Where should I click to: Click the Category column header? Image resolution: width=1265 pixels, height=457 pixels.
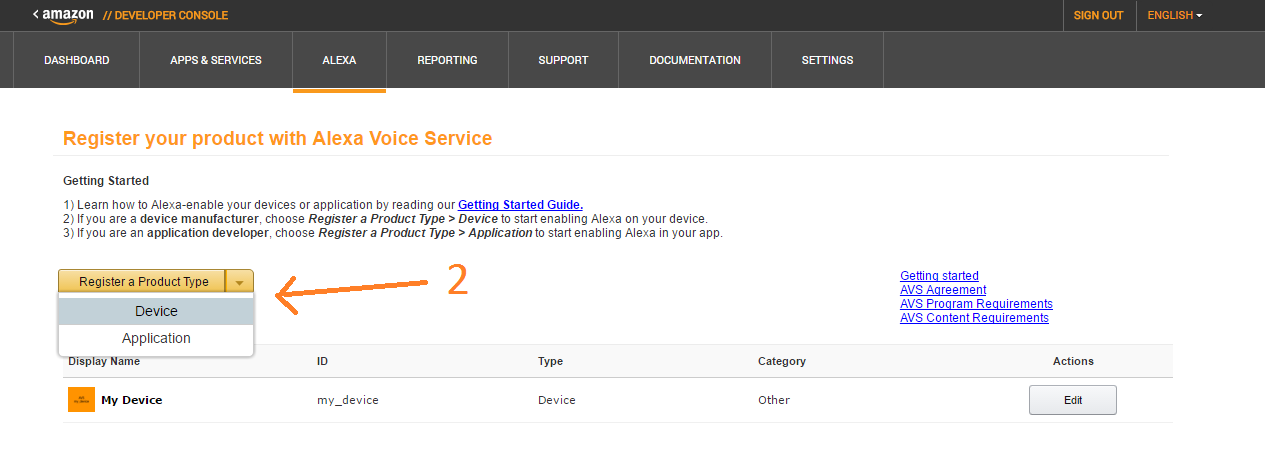(x=782, y=361)
